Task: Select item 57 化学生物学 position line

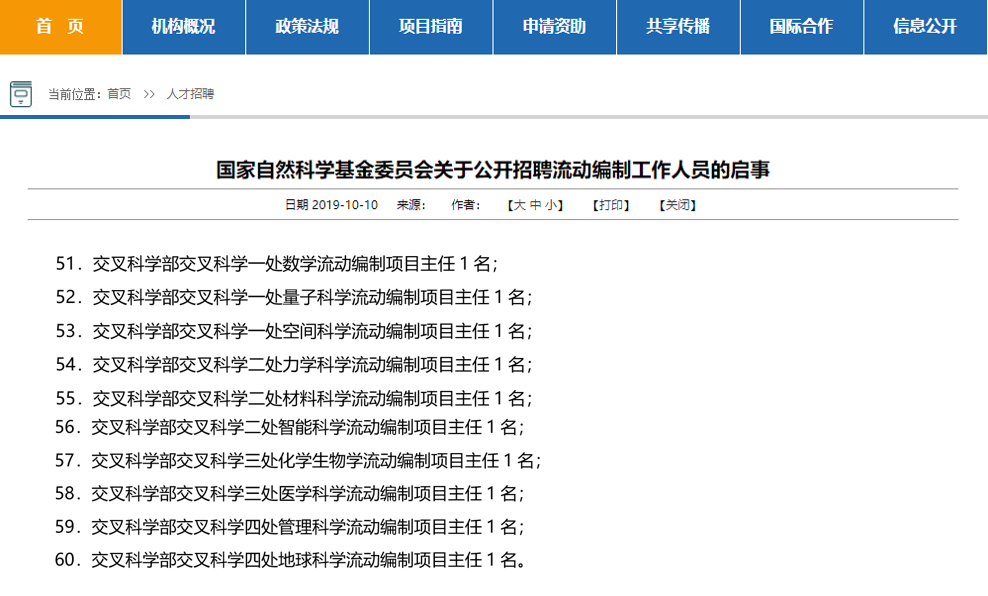Action: [298, 461]
